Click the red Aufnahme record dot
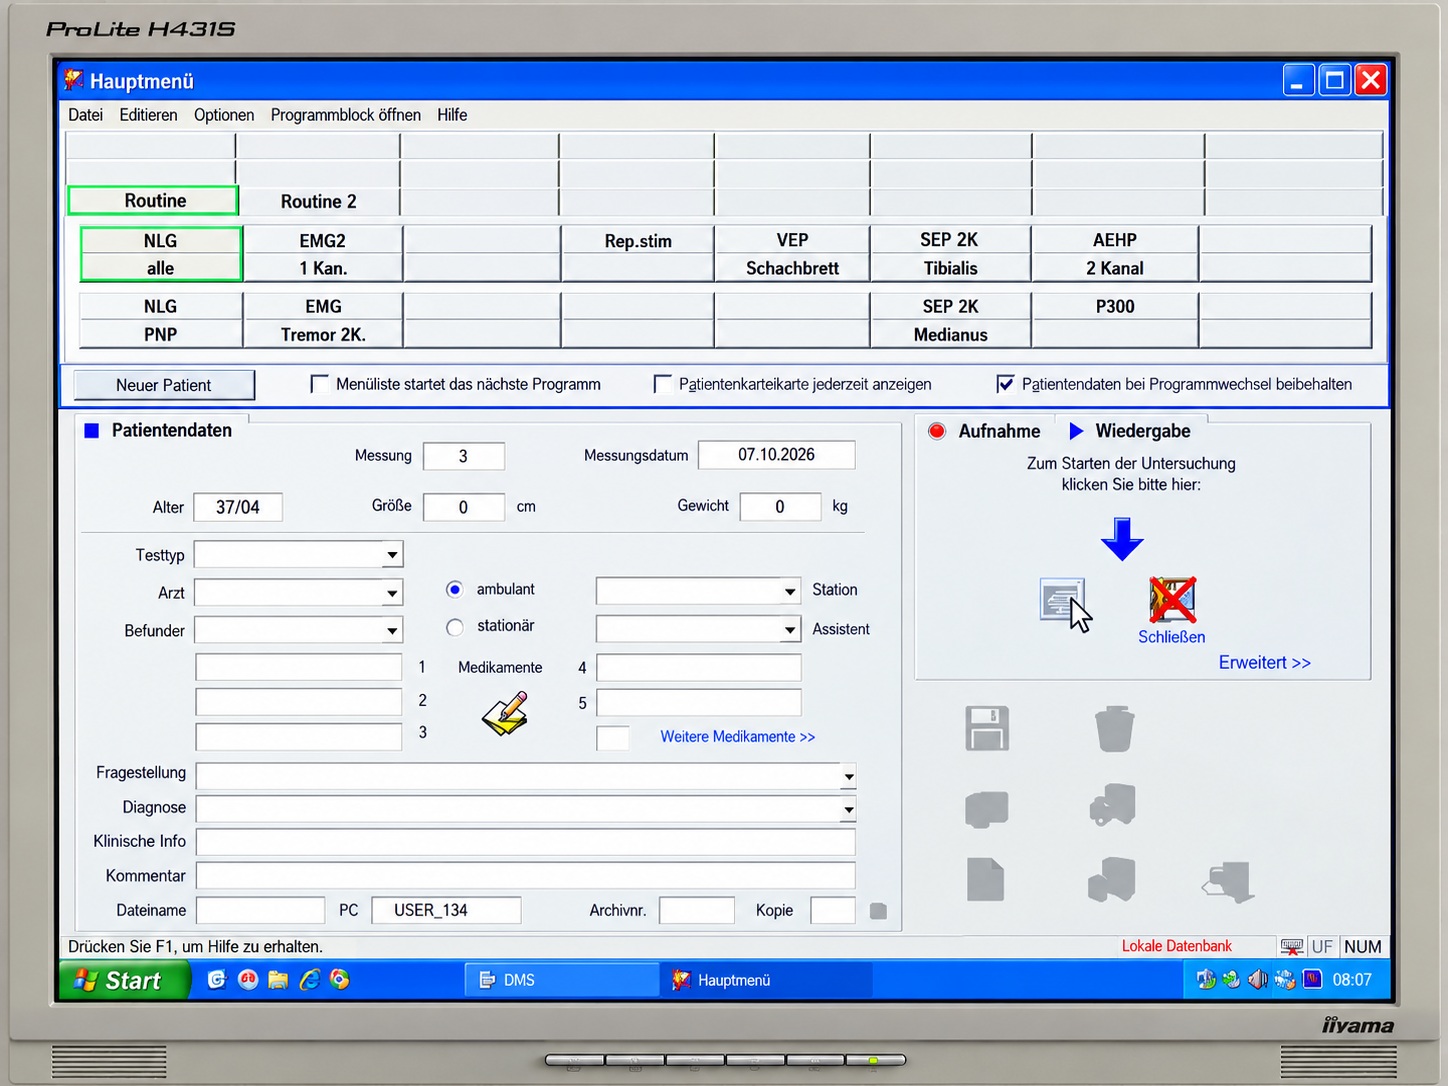 click(937, 431)
